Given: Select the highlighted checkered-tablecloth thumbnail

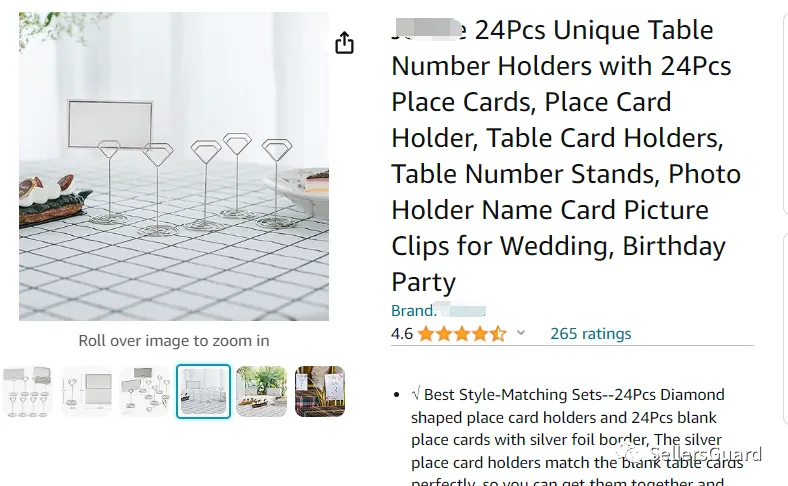Looking at the screenshot, I should pos(203,392).
